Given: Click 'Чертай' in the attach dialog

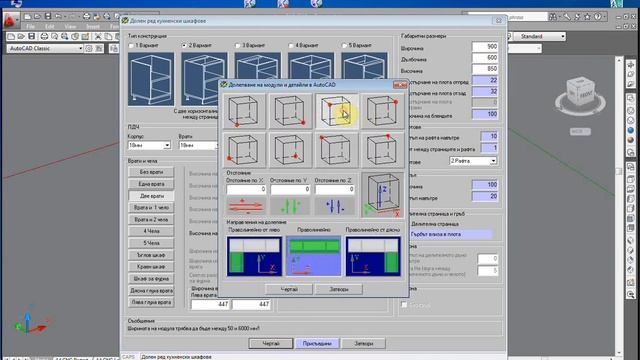Looking at the screenshot, I should coord(289,289).
